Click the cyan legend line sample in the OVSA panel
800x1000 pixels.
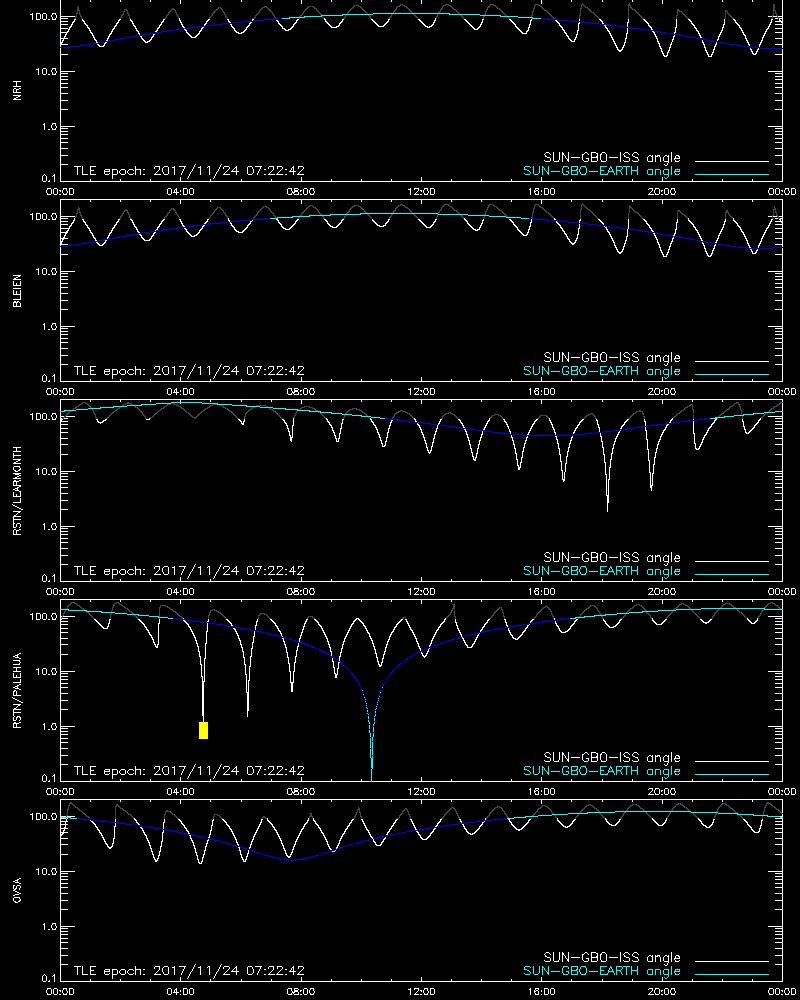[732, 974]
